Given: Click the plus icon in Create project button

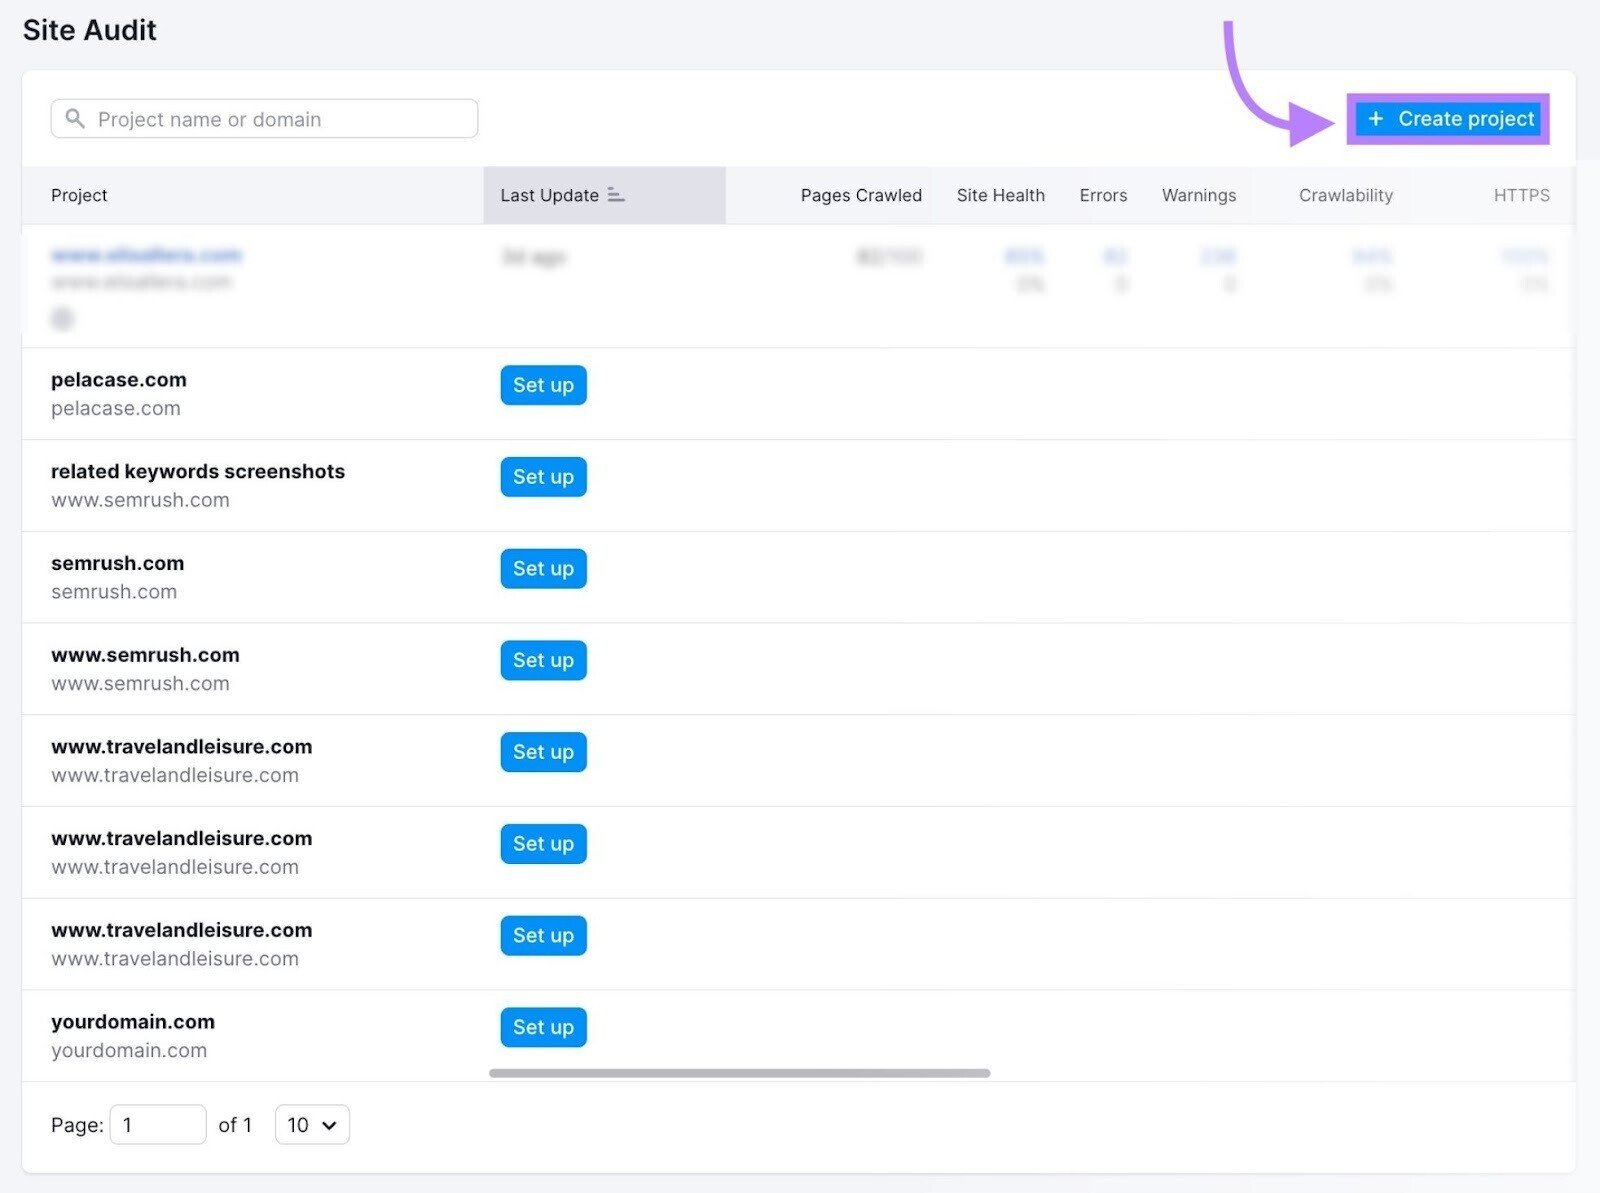Looking at the screenshot, I should (x=1377, y=119).
